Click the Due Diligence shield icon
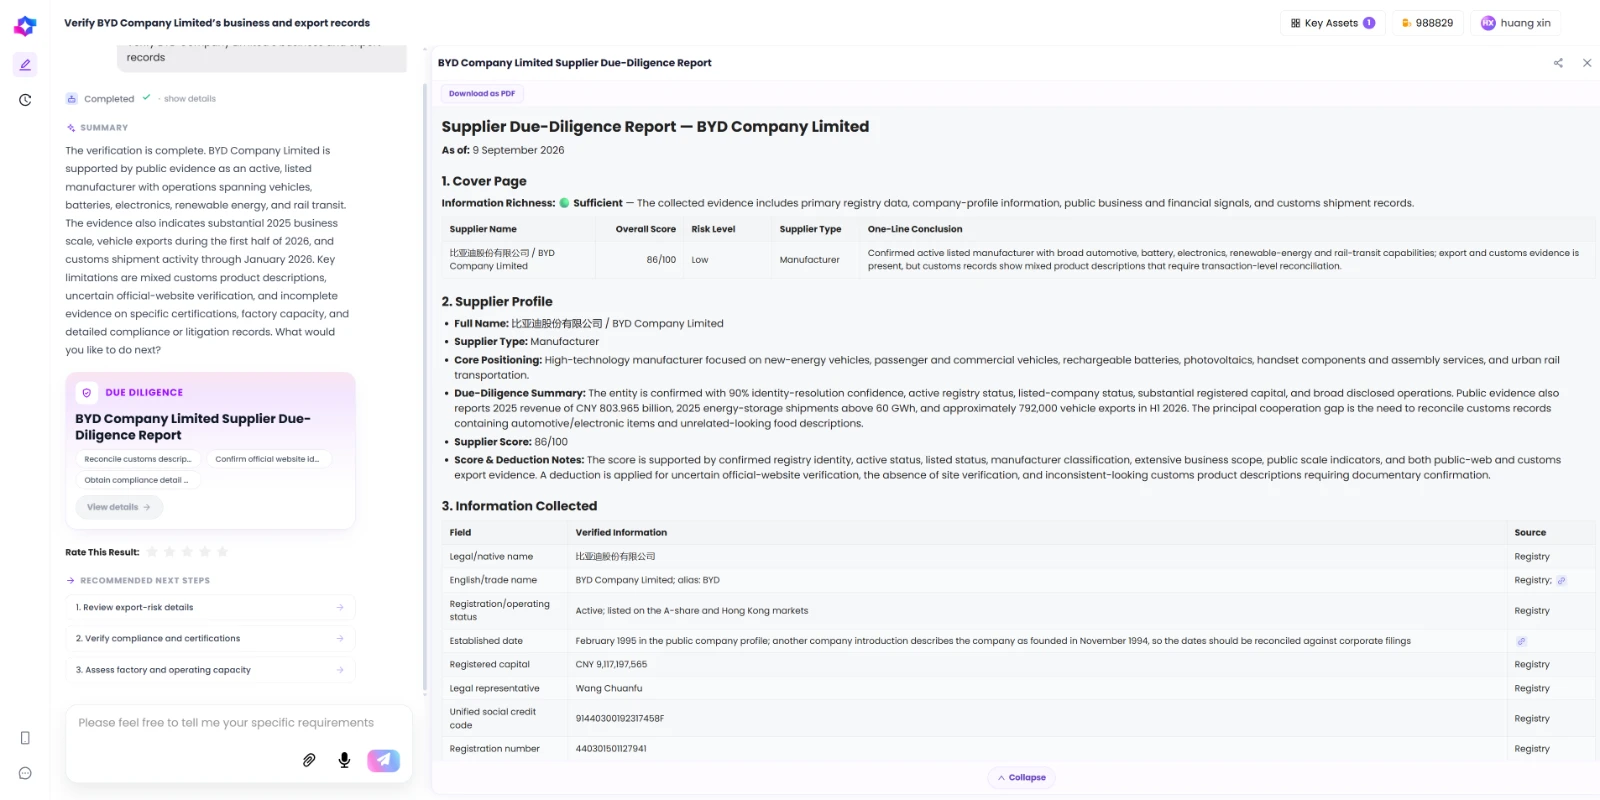 [87, 393]
